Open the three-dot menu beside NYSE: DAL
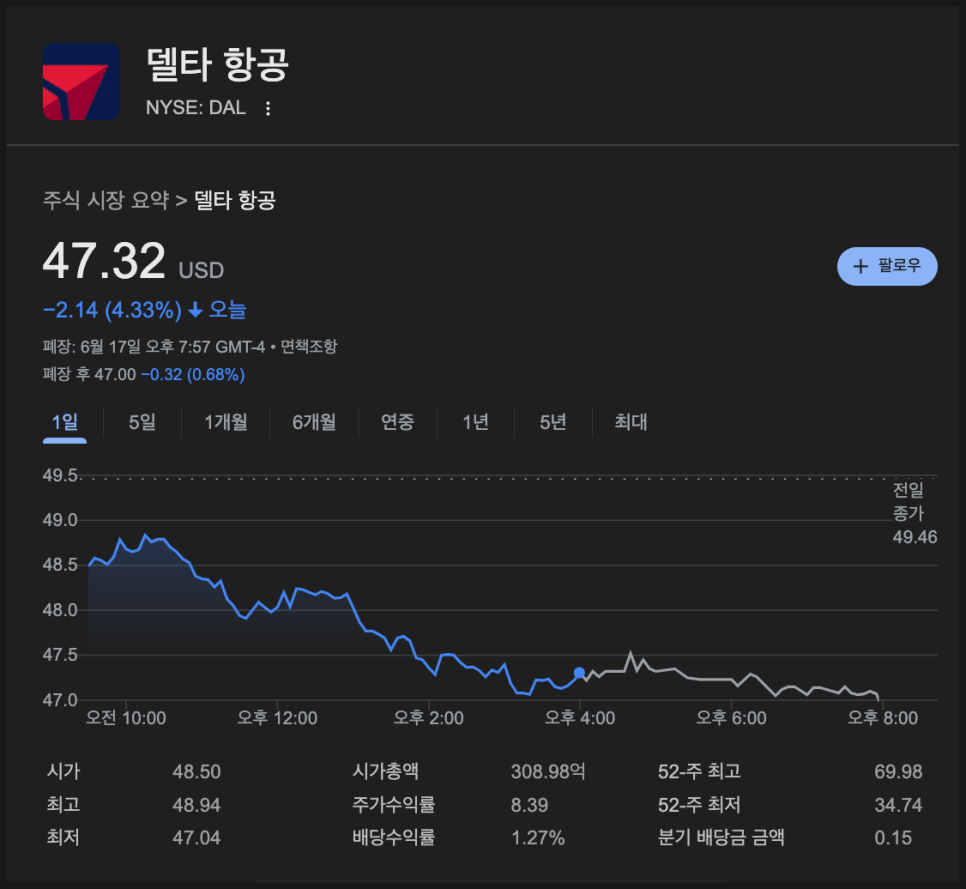966x889 pixels. point(267,108)
